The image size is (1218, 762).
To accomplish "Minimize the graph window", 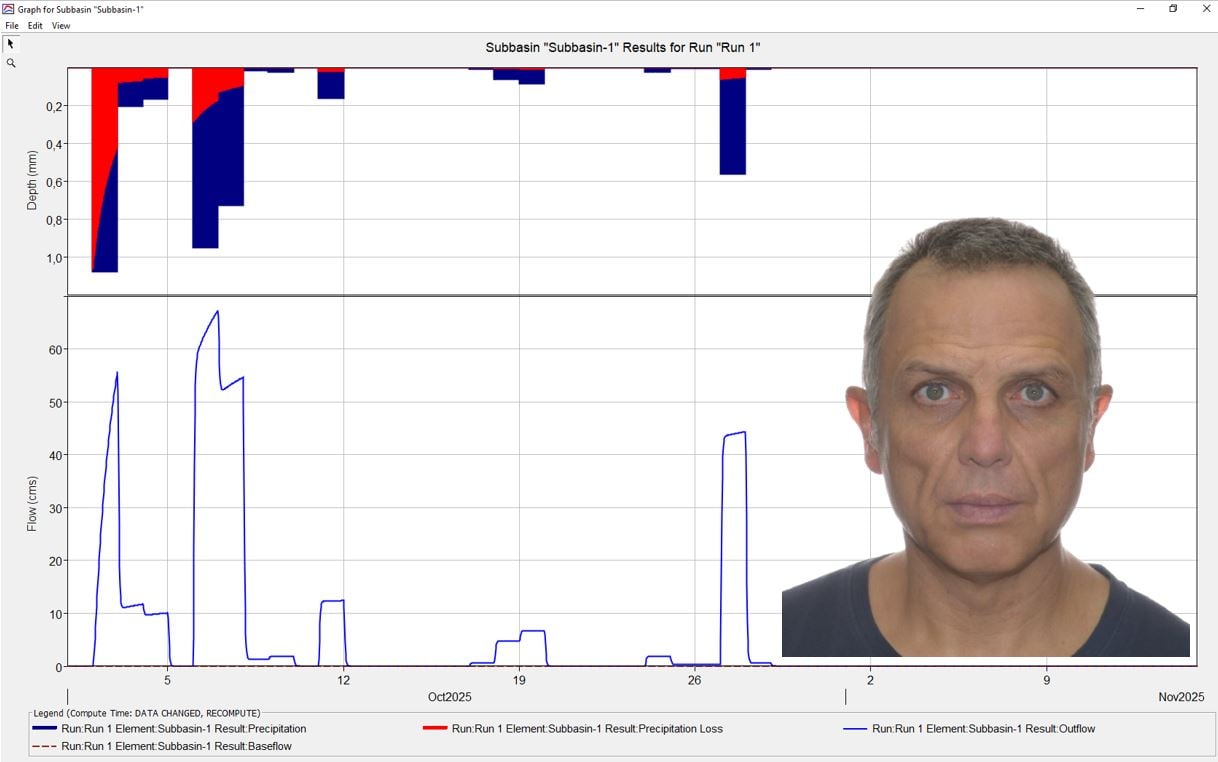I will pyautogui.click(x=1141, y=9).
